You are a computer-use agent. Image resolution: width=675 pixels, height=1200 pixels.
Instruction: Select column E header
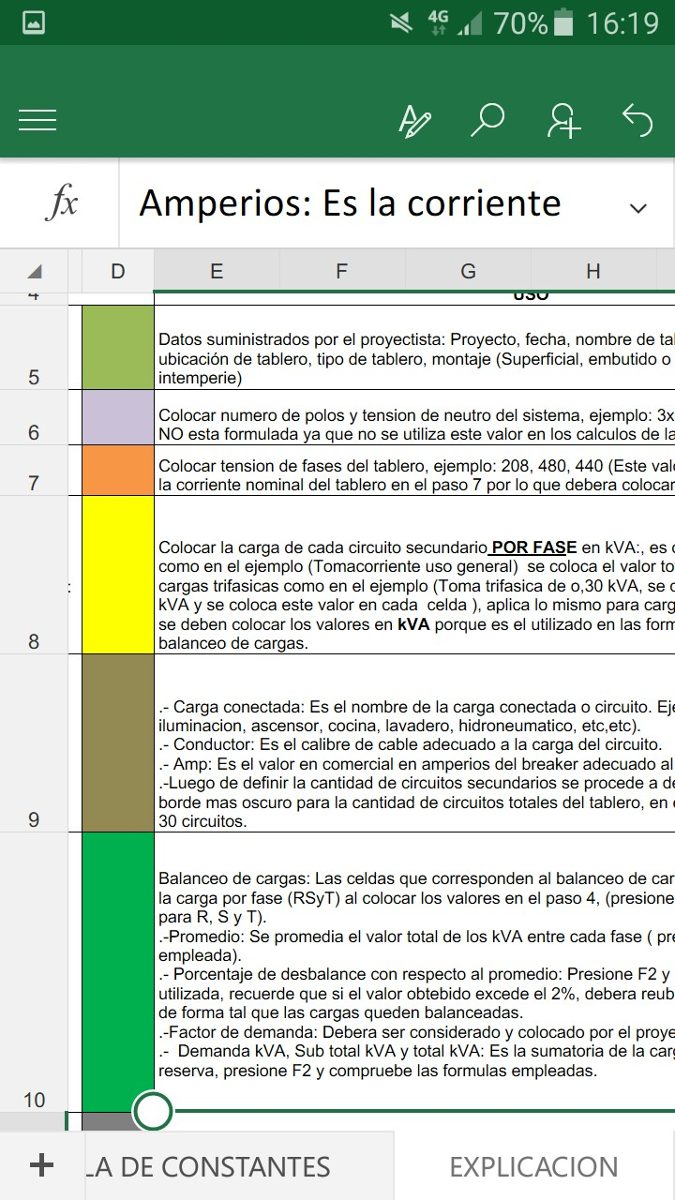pos(217,271)
